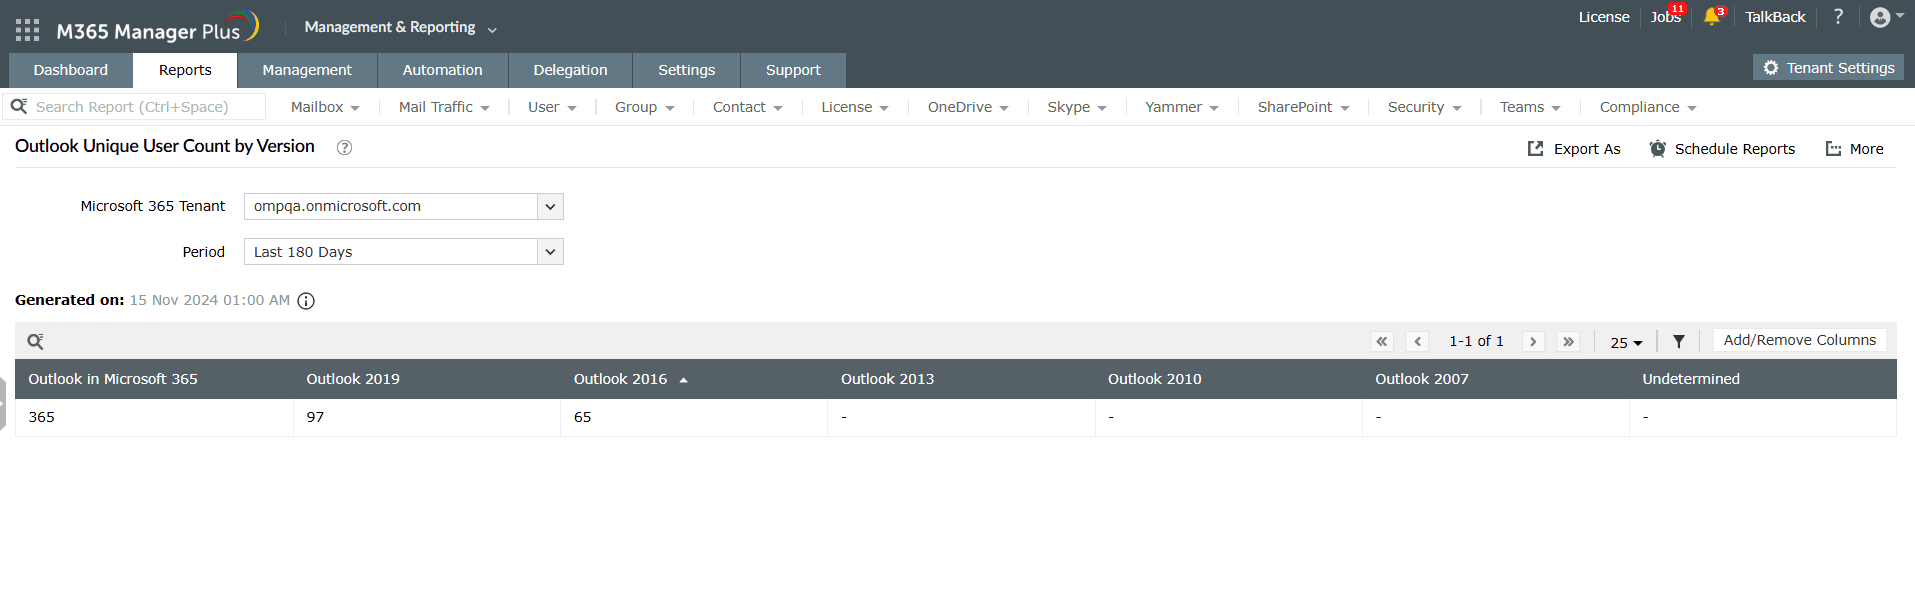The height and width of the screenshot is (597, 1915).
Task: Expand the Mailbox reports menu
Action: click(325, 107)
